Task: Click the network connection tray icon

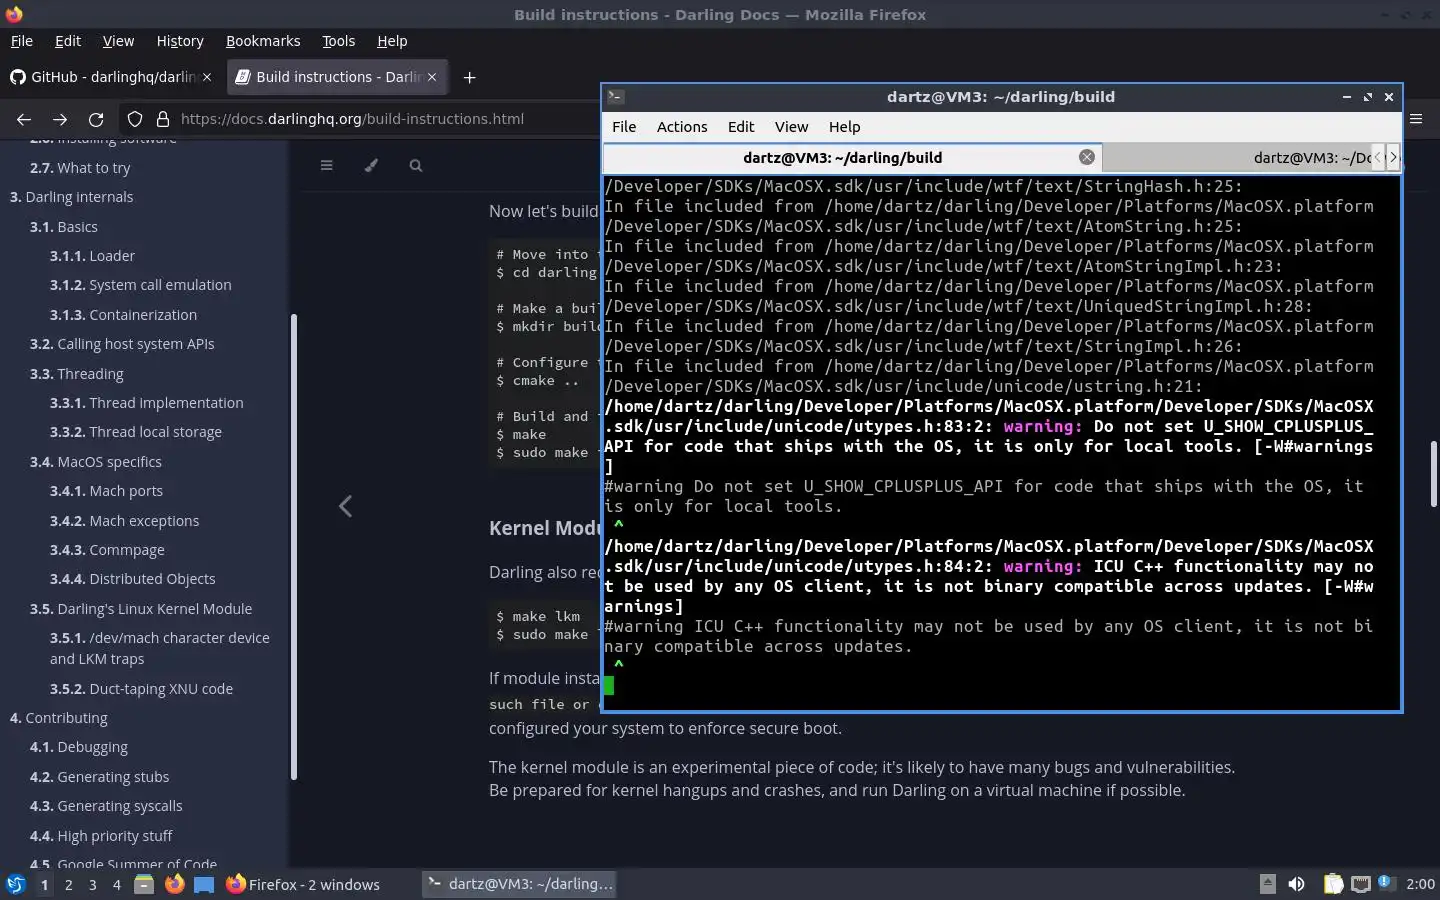Action: pos(1360,884)
